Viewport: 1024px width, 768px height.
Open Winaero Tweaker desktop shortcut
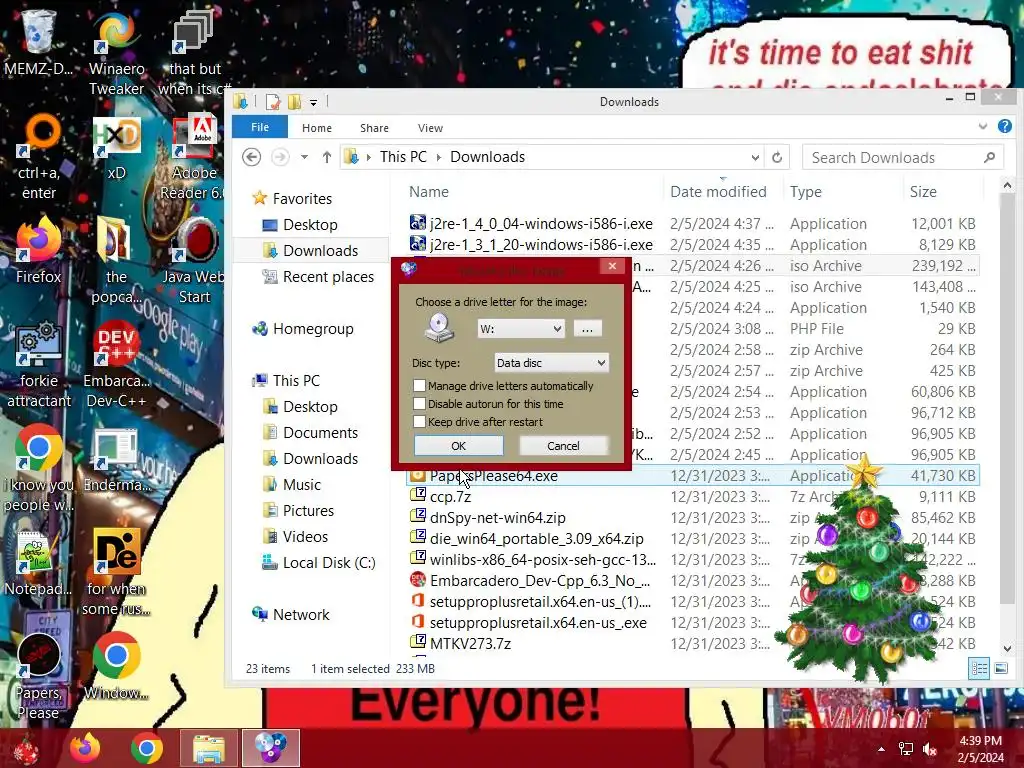pyautogui.click(x=116, y=54)
